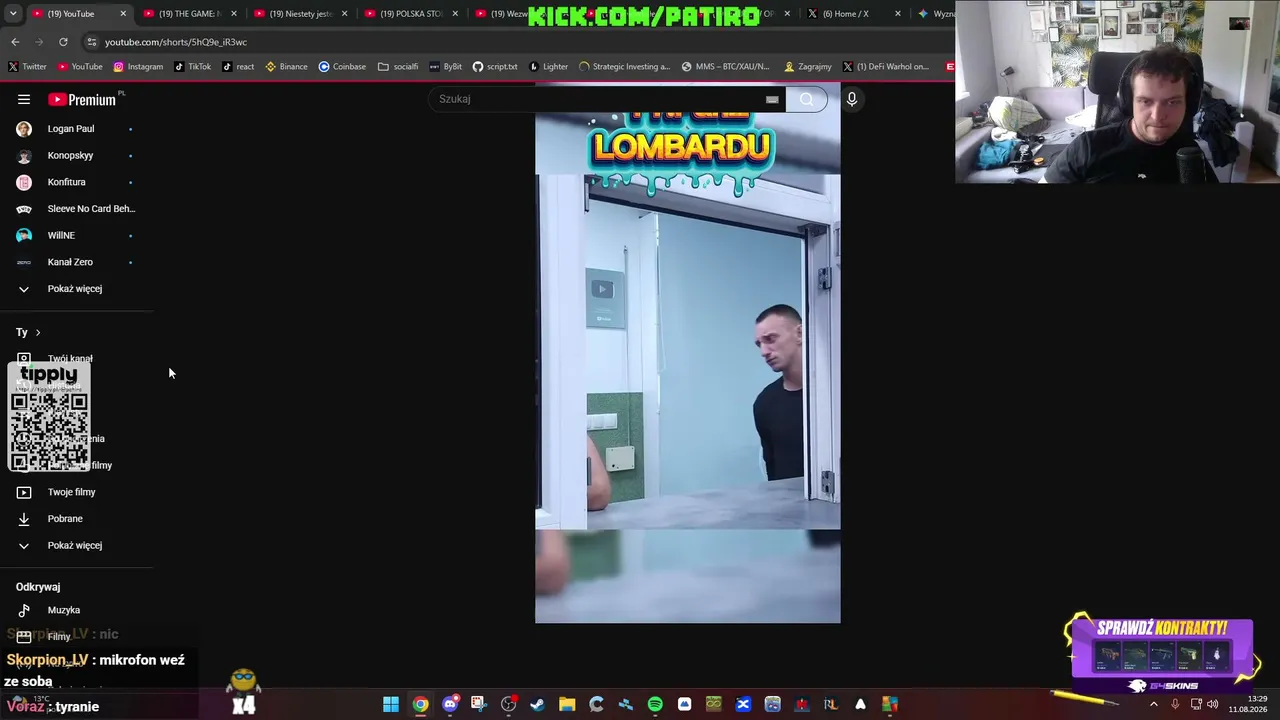The image size is (1280, 720).
Task: Switch to the (19) THE GAME tab
Action: point(188,14)
